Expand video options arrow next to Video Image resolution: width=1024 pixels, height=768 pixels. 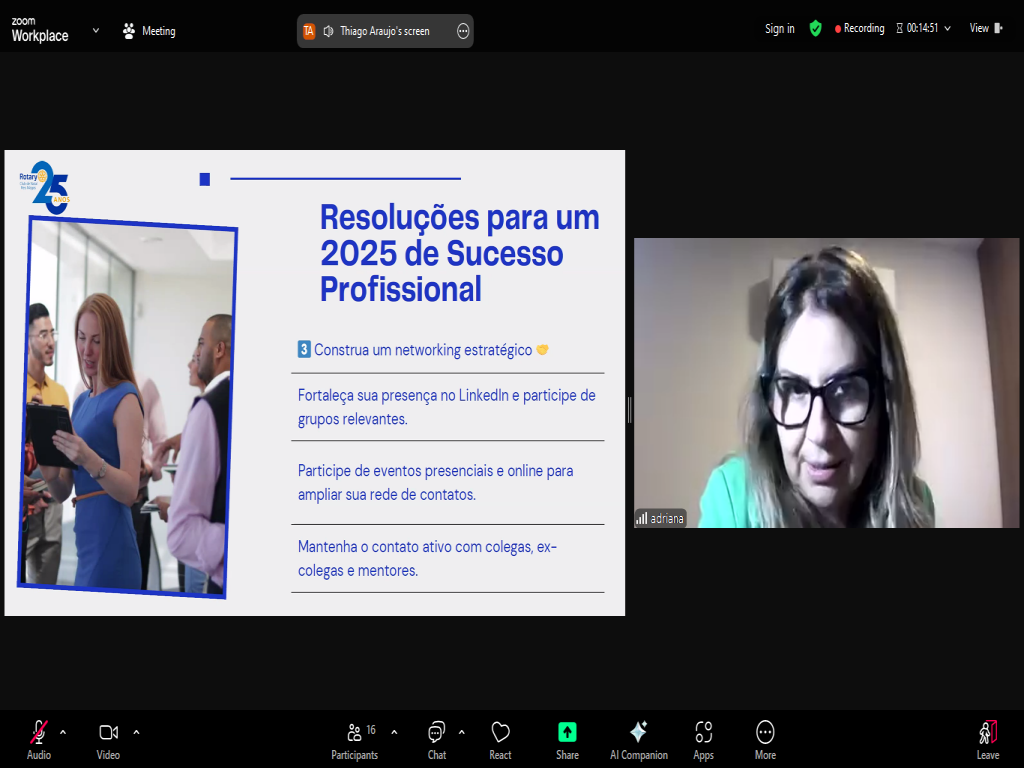tap(136, 731)
